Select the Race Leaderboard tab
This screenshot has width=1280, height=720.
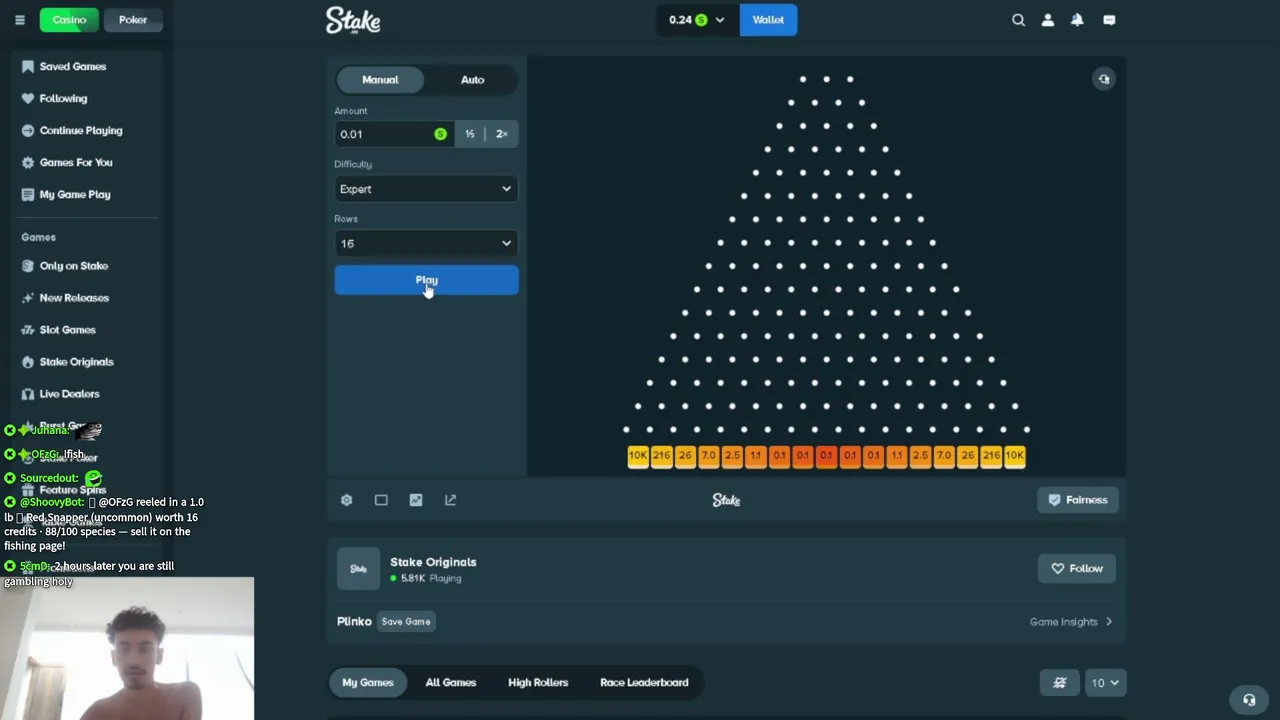644,683
